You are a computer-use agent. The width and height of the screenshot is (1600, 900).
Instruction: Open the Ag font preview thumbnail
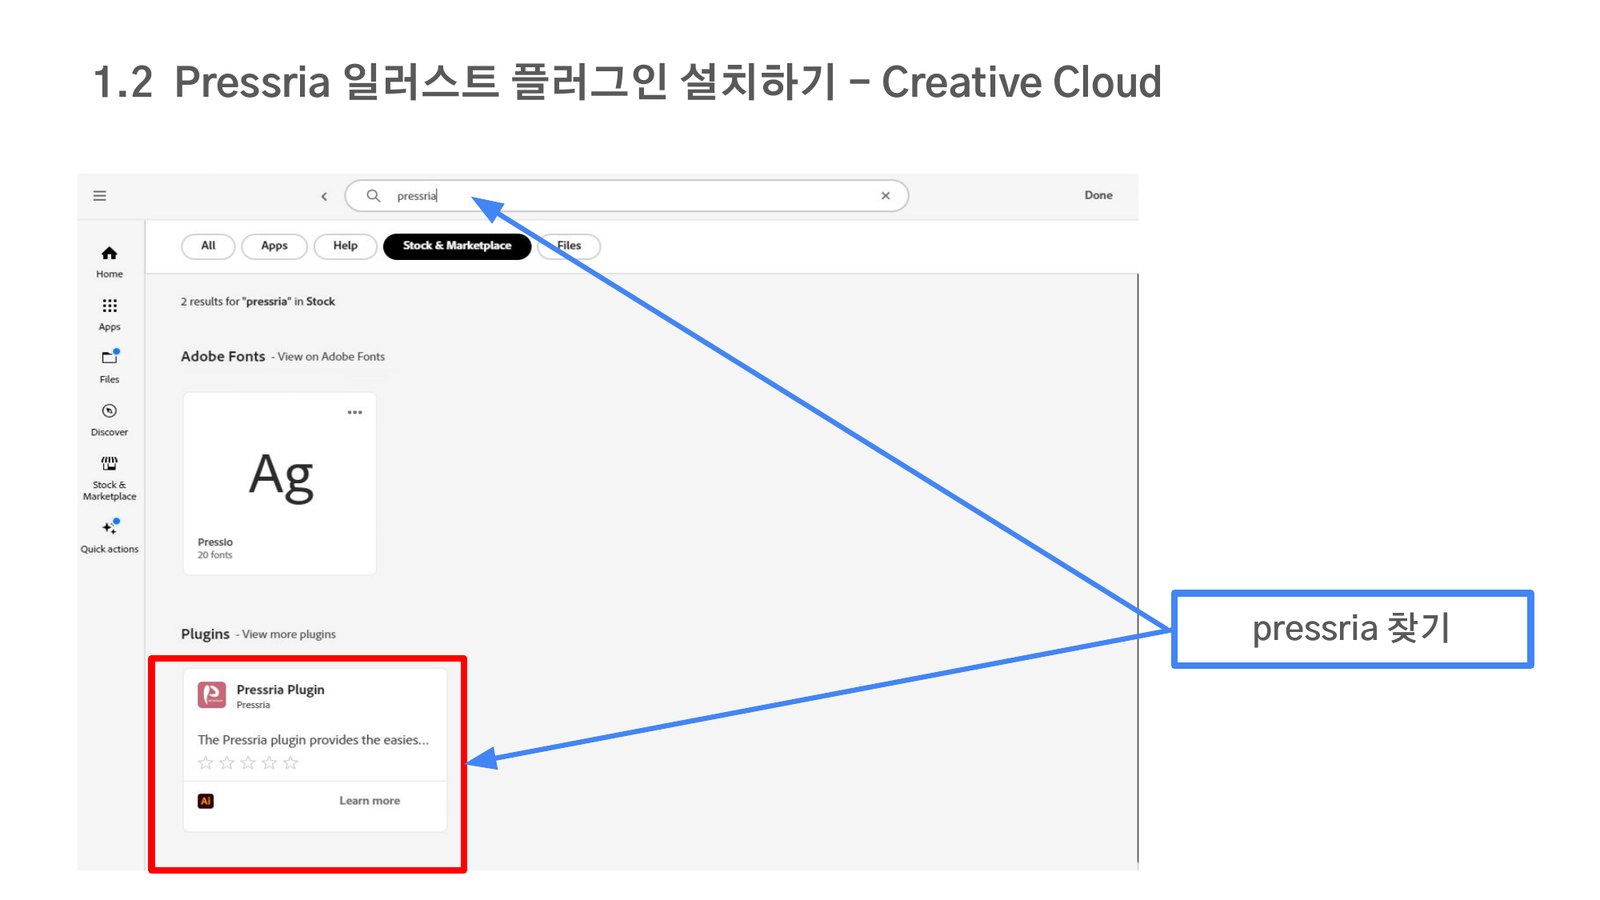281,476
